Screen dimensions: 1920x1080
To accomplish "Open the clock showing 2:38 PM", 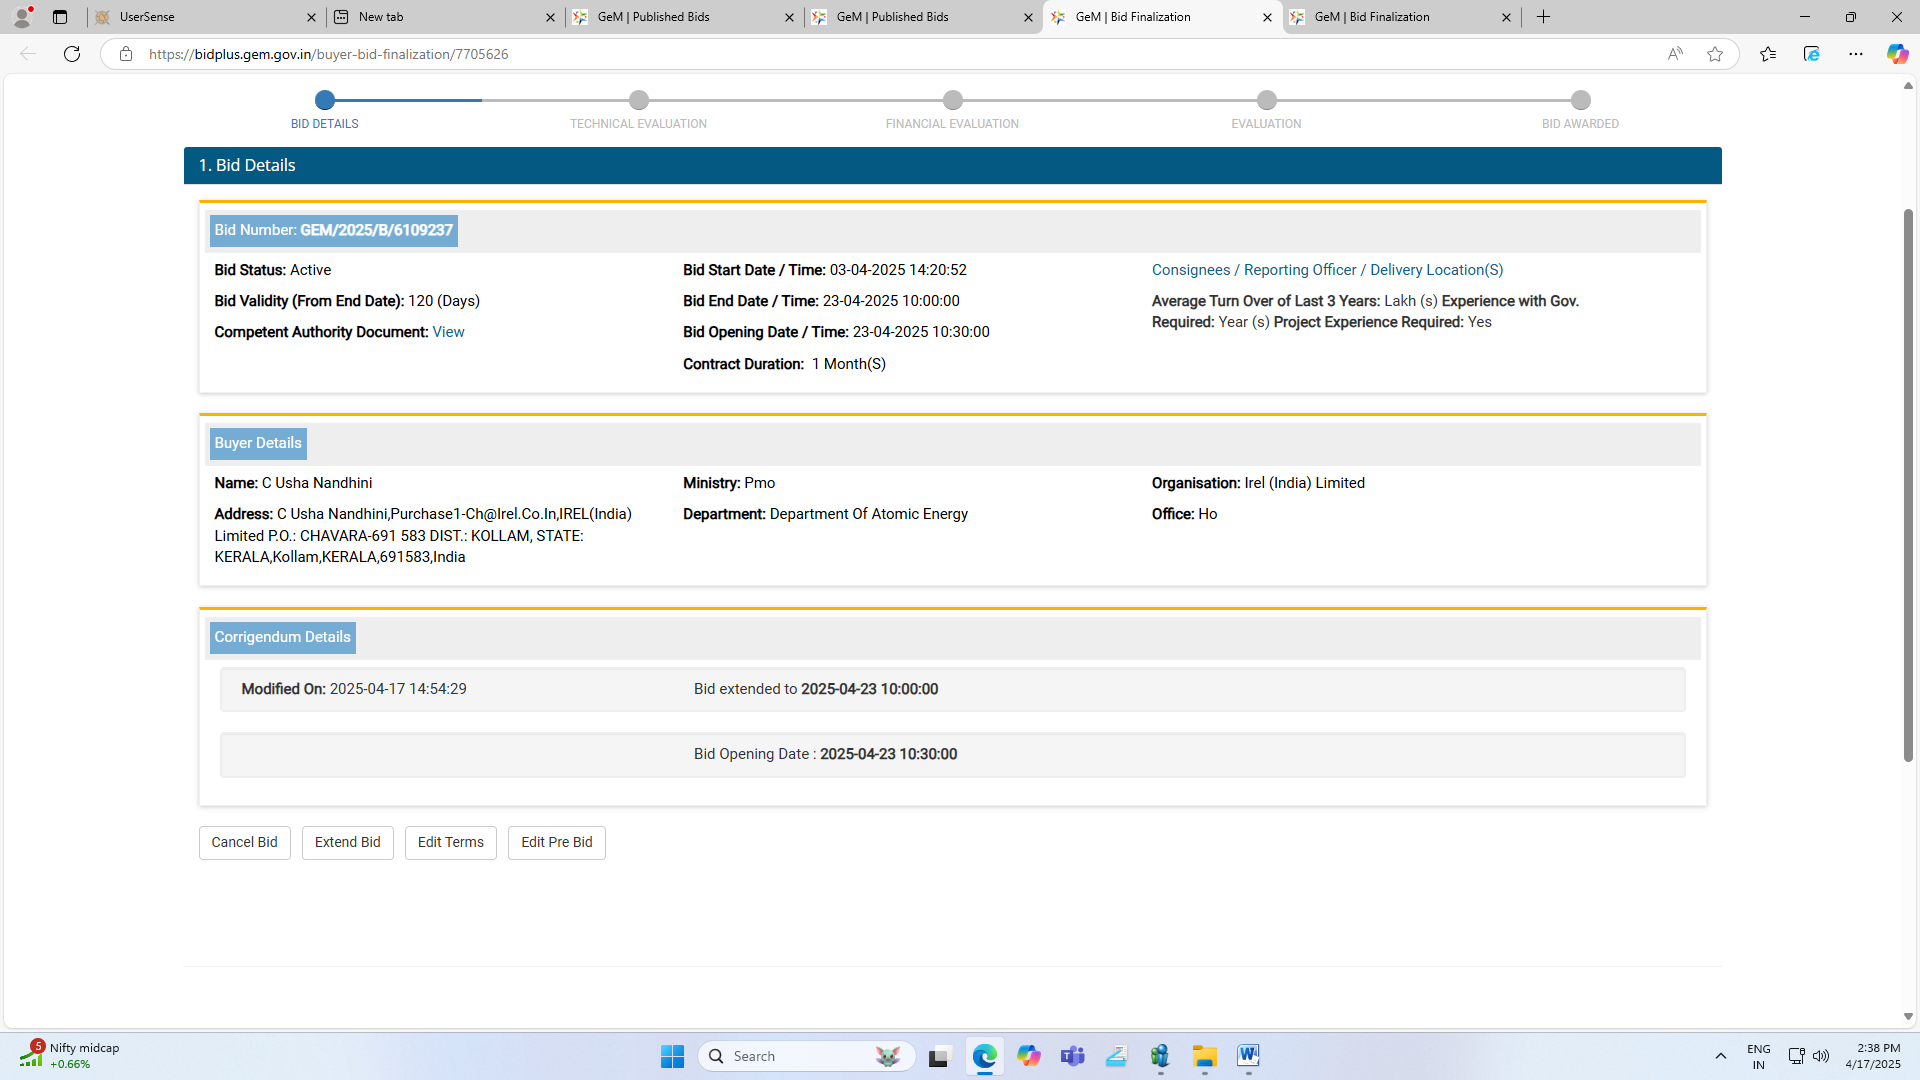I will click(x=1873, y=1056).
